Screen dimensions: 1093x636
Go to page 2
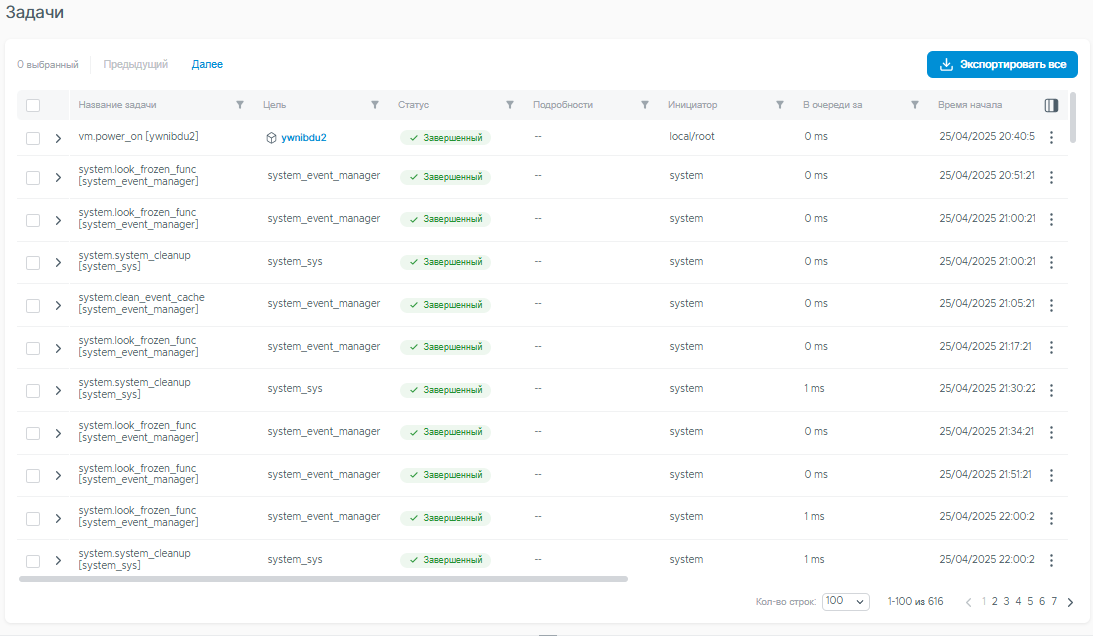995,601
